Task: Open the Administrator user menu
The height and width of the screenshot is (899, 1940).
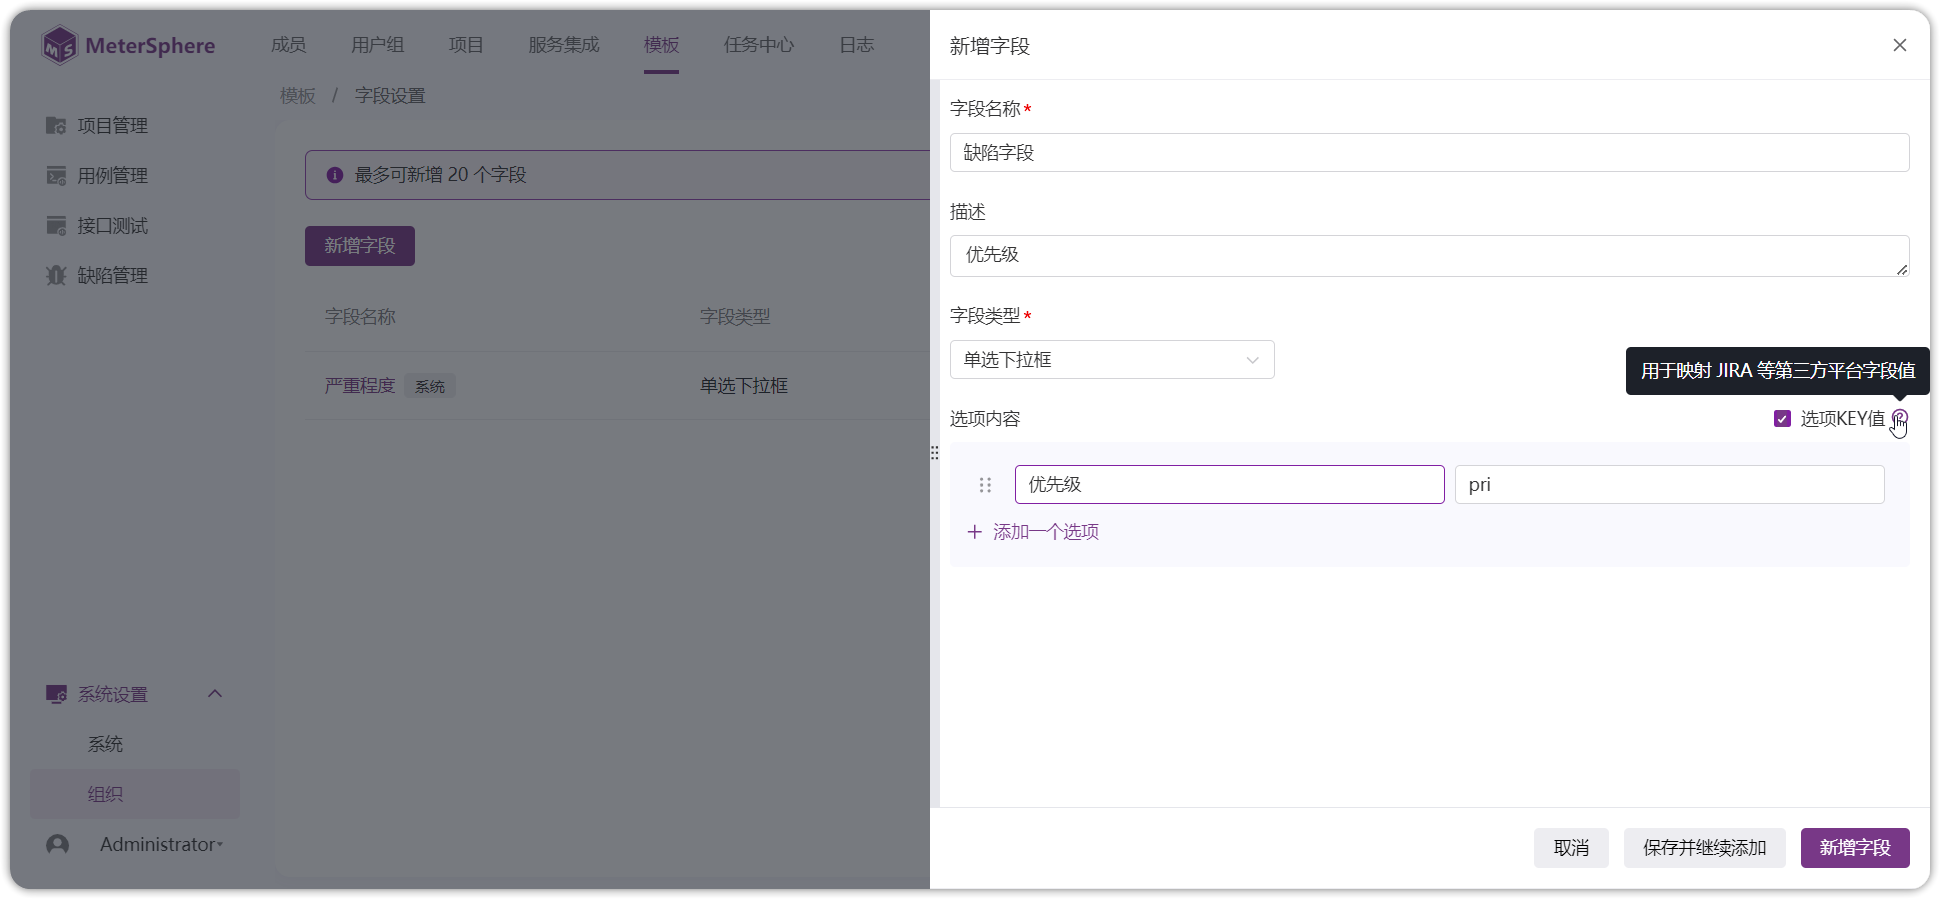Action: click(x=161, y=845)
